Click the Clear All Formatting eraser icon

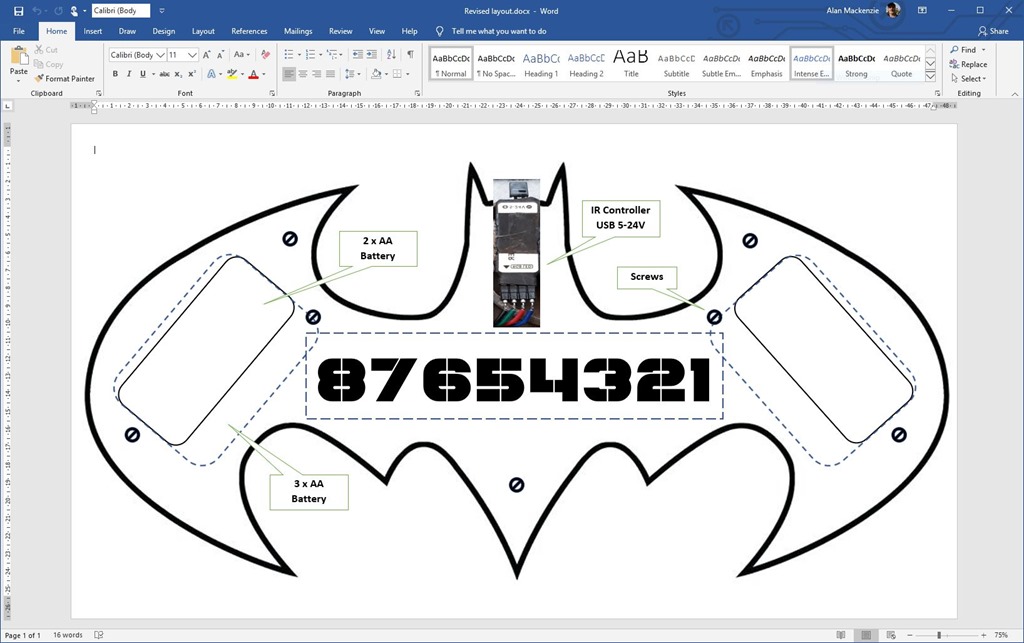click(265, 55)
